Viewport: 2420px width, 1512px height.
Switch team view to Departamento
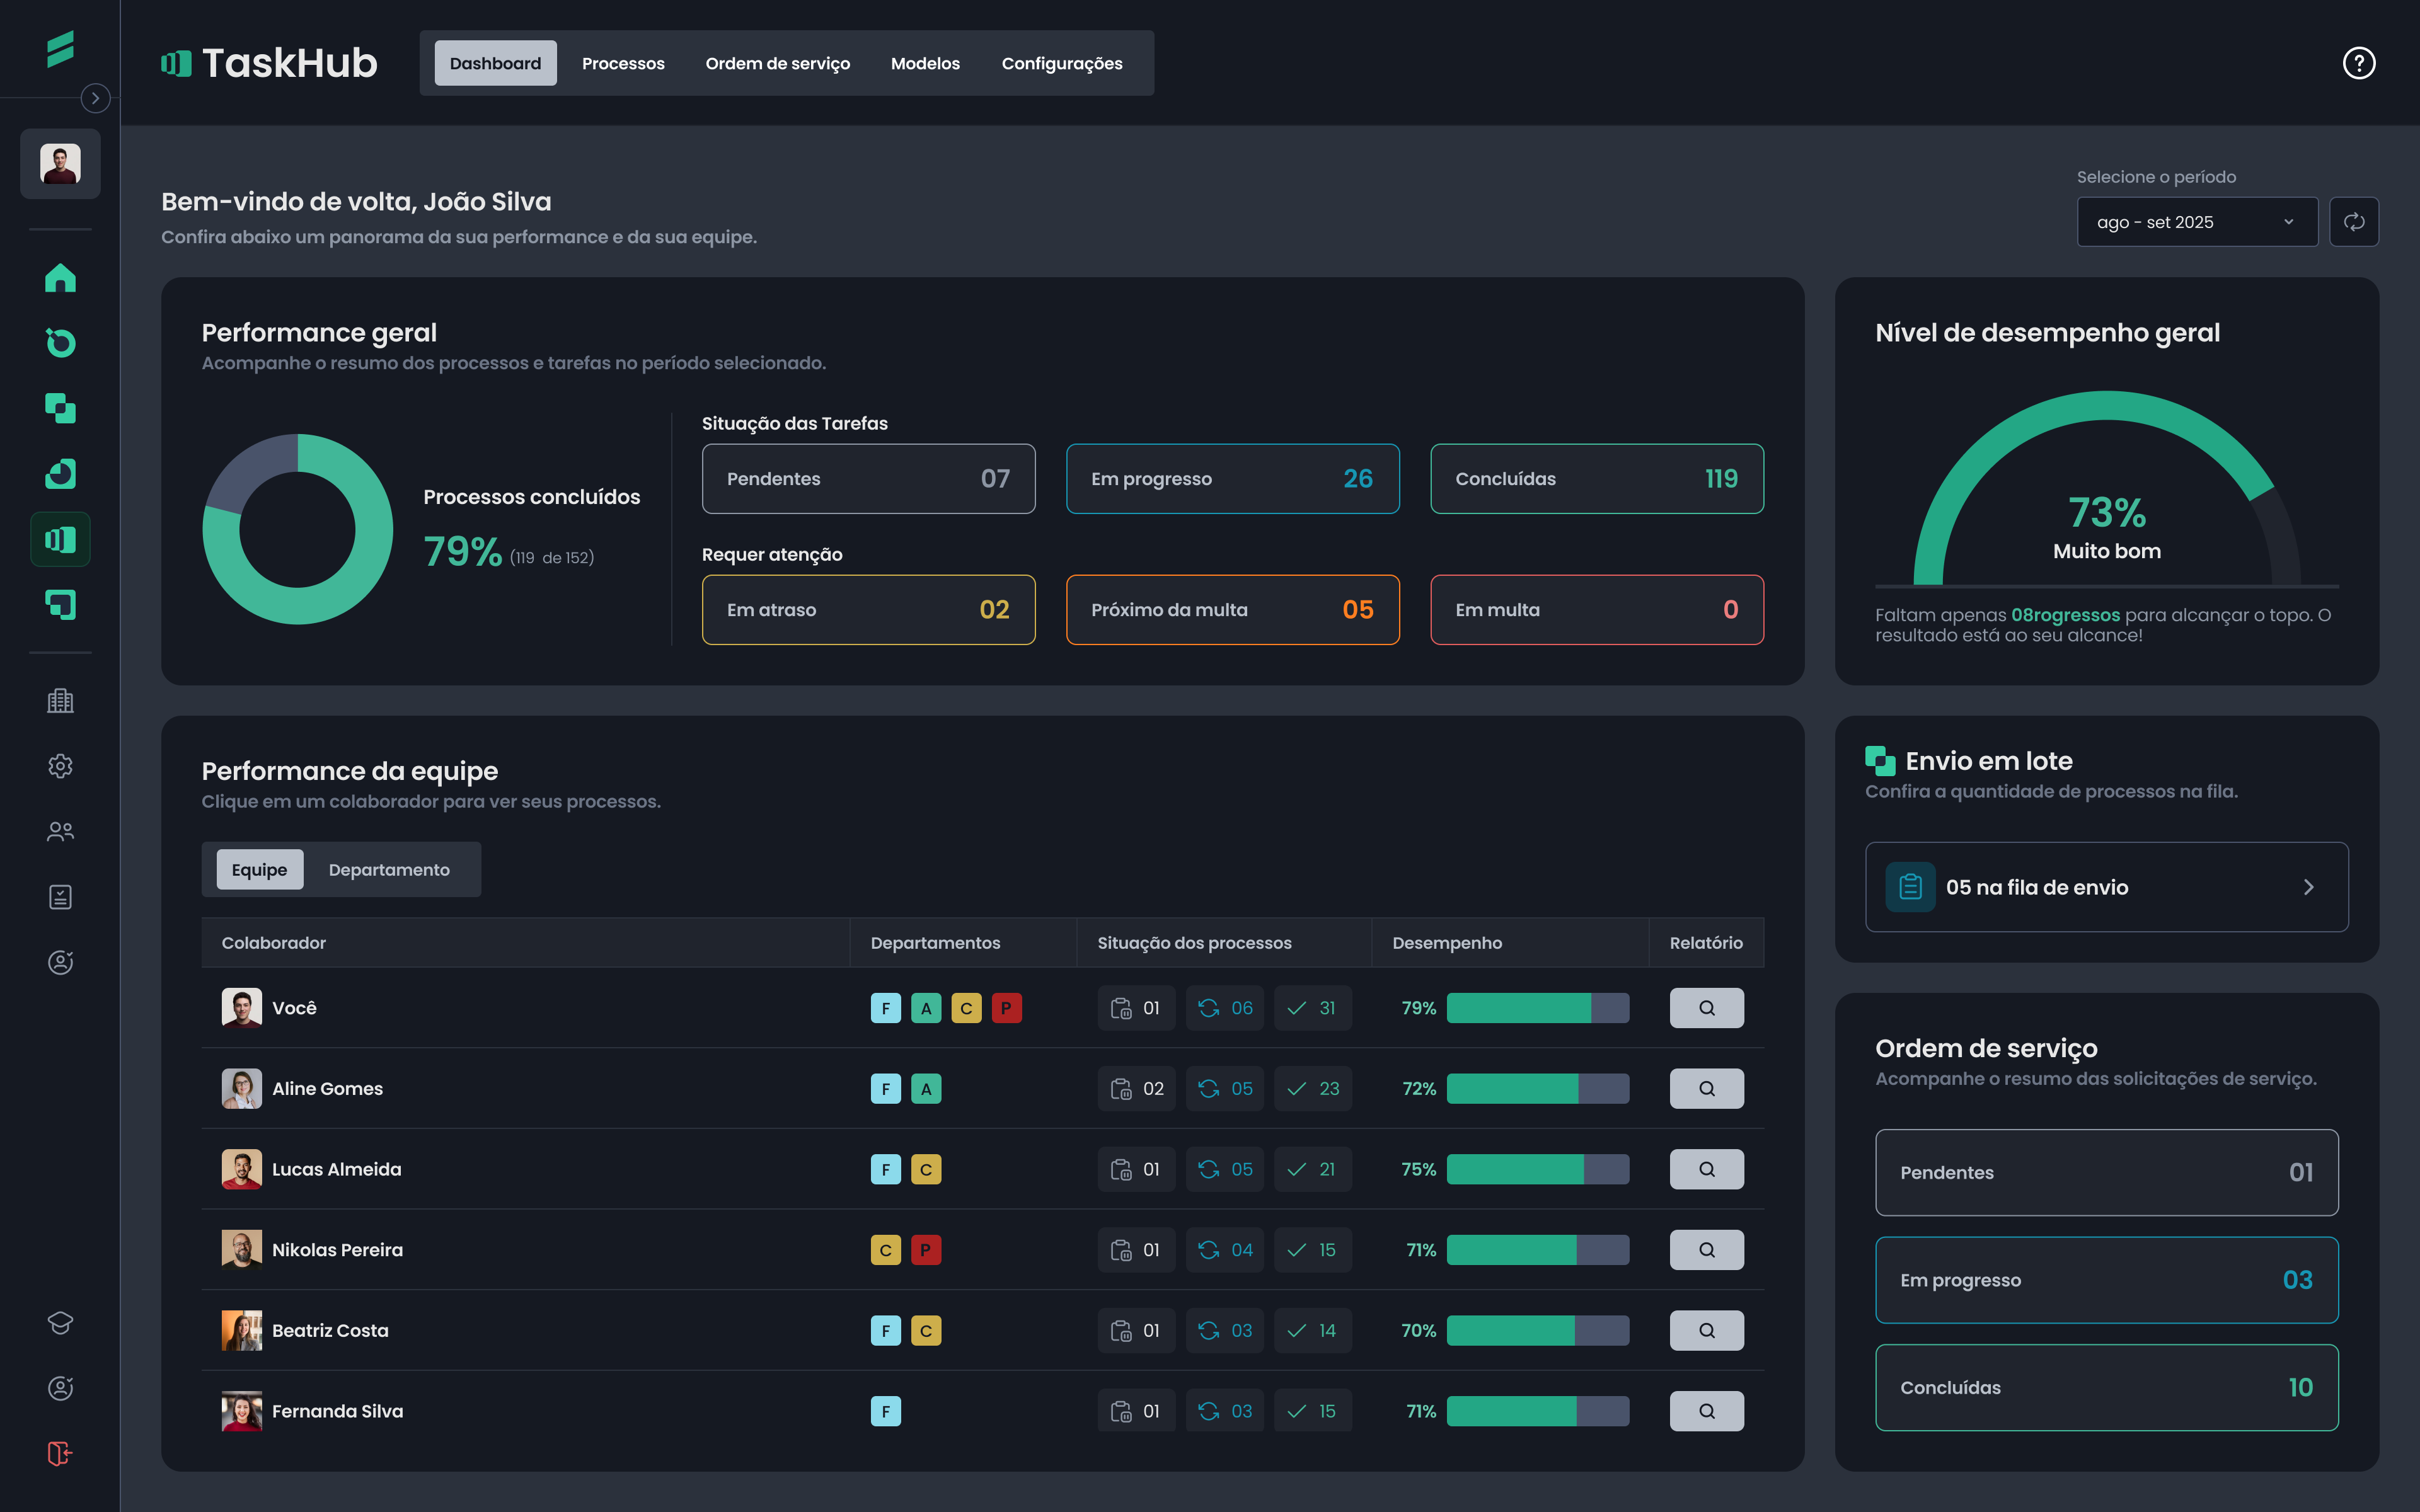click(x=389, y=869)
